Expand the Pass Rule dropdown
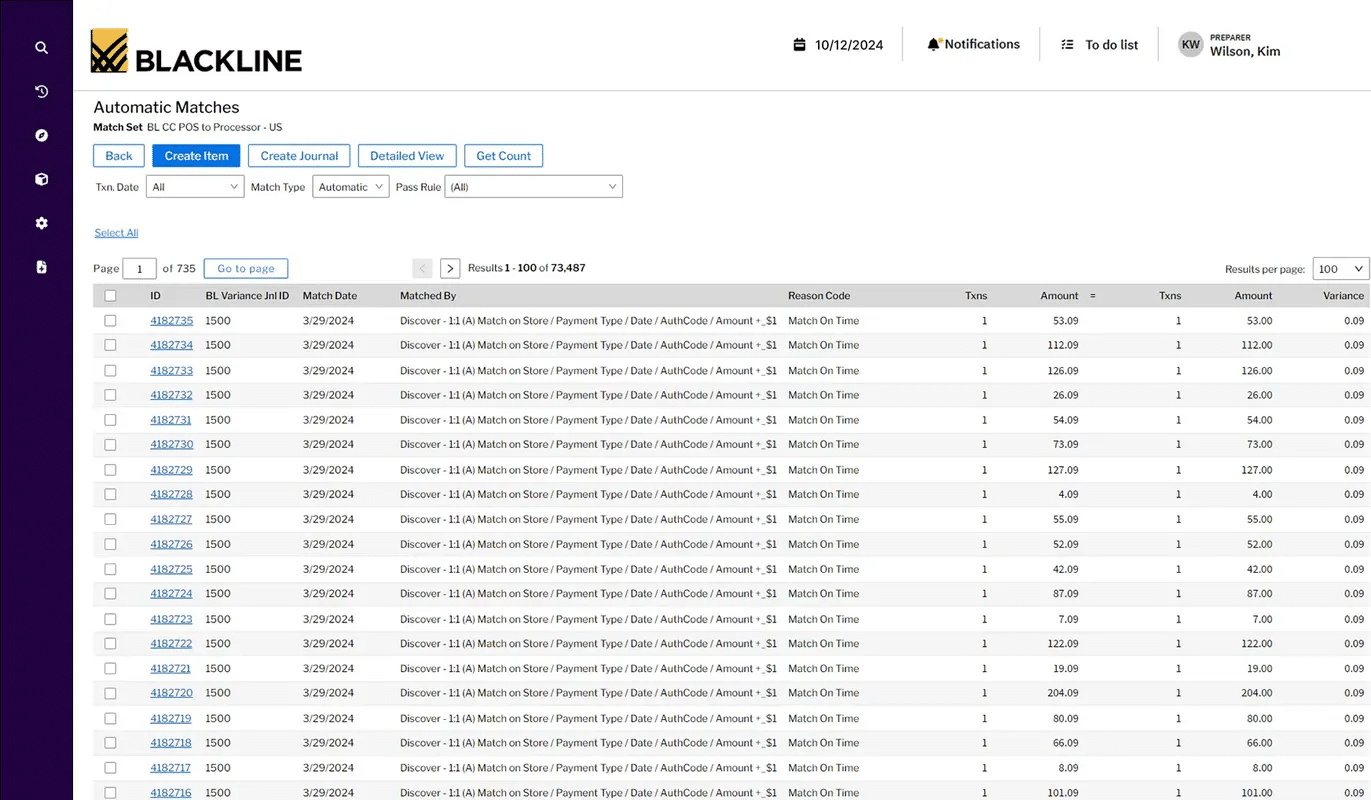 533,187
